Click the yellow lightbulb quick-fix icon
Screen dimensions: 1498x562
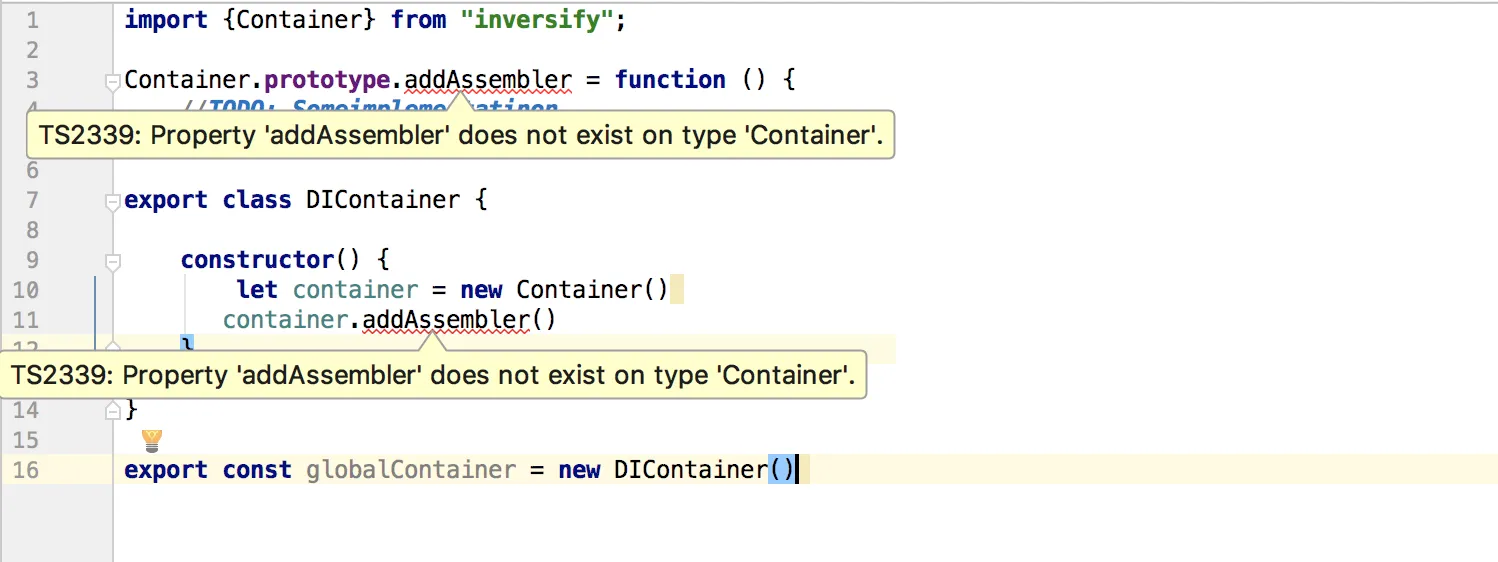tap(152, 440)
